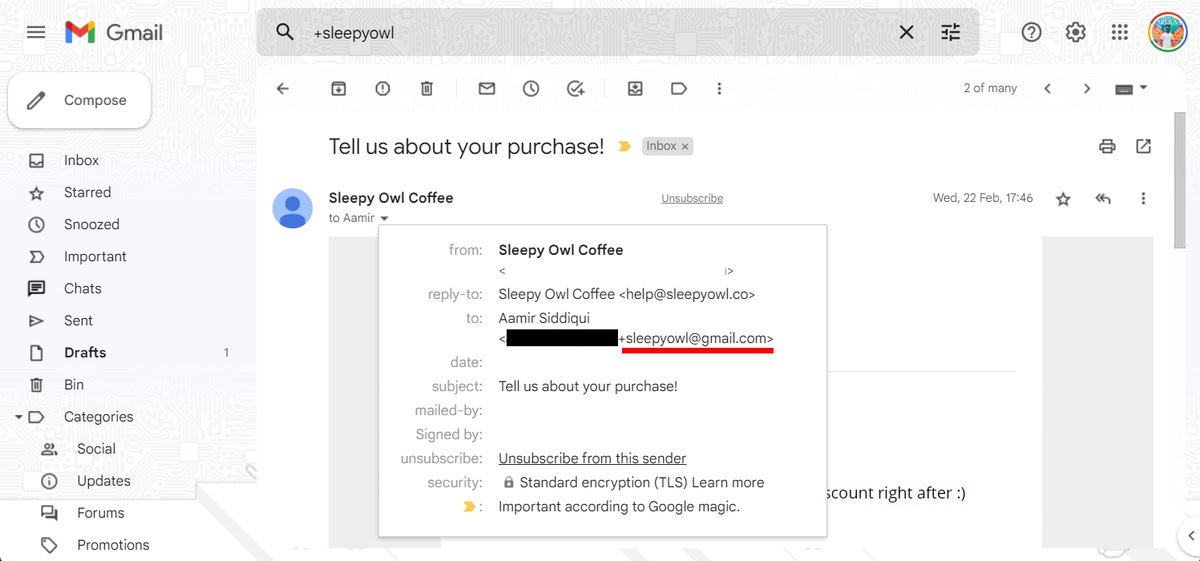1200x561 pixels.
Task: Open the Drafts folder
Action: click(x=85, y=353)
